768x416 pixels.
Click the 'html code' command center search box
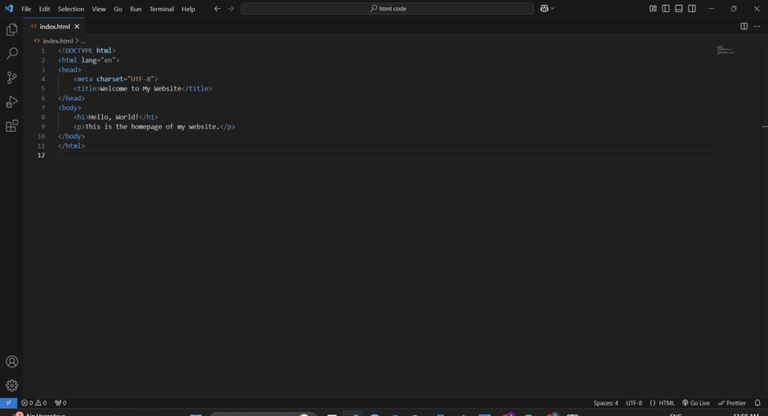tap(387, 9)
